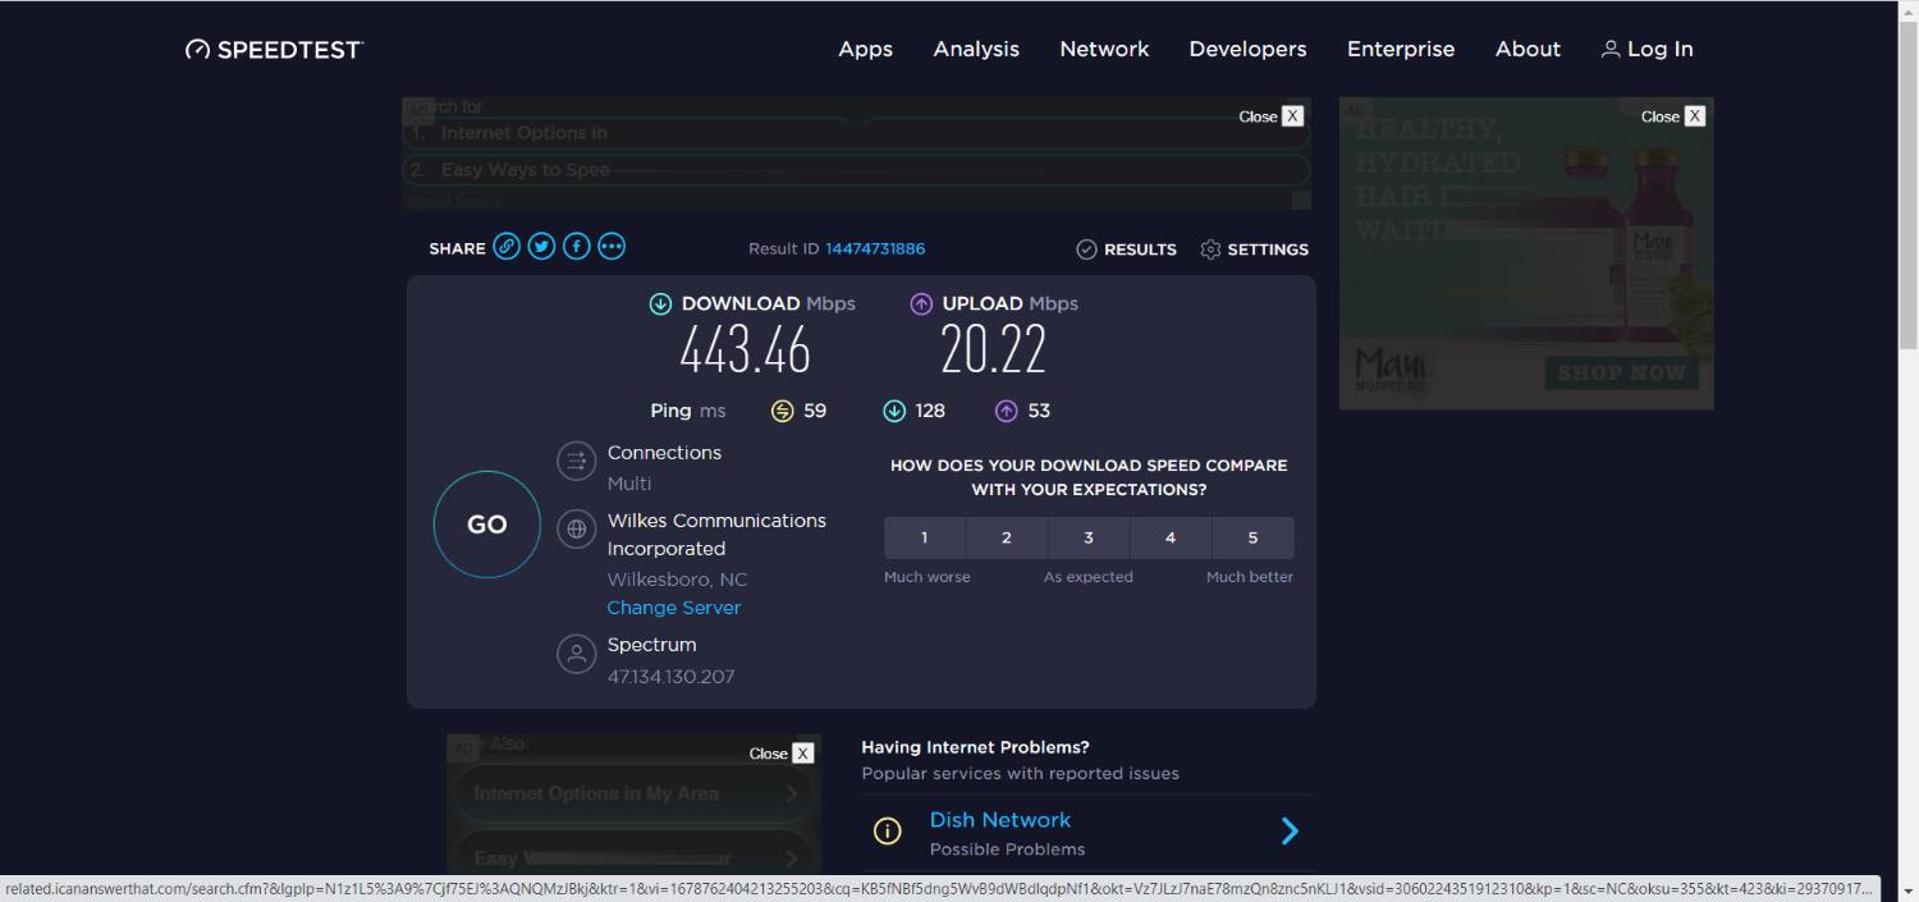Click Shop Now on the Maui ad
1919x902 pixels.
tap(1620, 373)
